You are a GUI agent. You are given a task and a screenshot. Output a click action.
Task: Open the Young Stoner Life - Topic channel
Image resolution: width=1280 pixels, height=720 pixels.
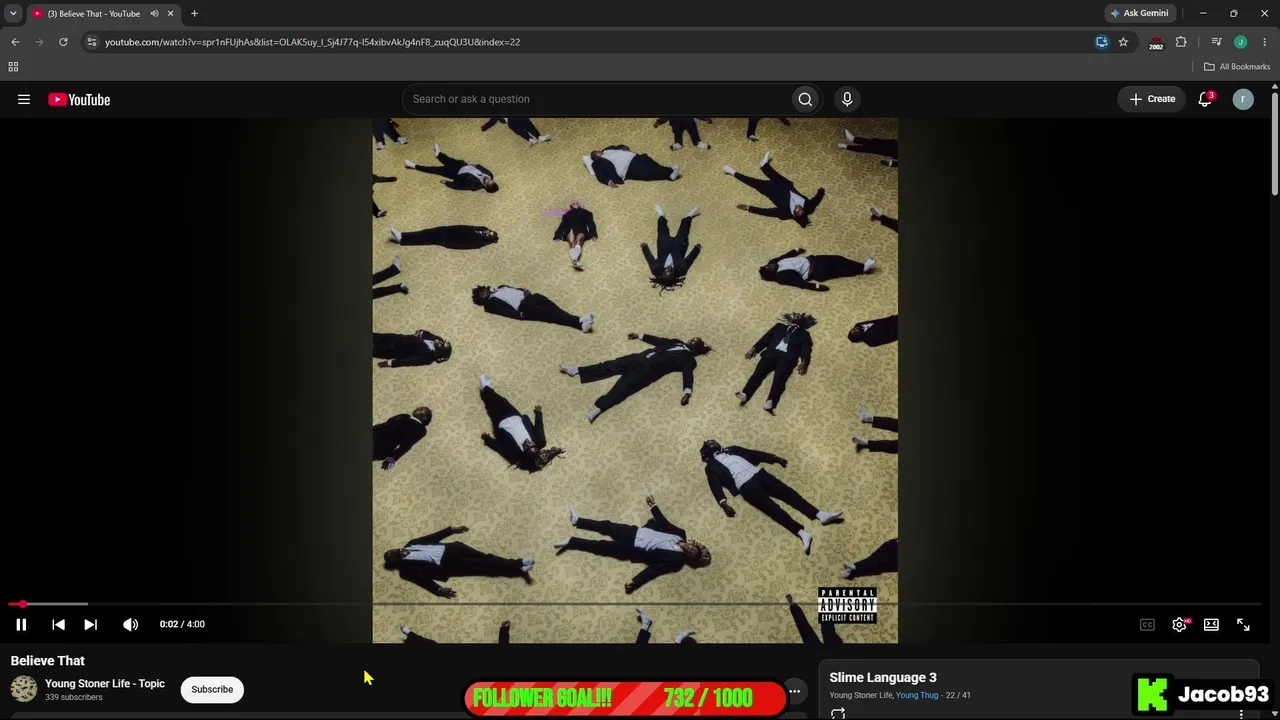tap(105, 684)
